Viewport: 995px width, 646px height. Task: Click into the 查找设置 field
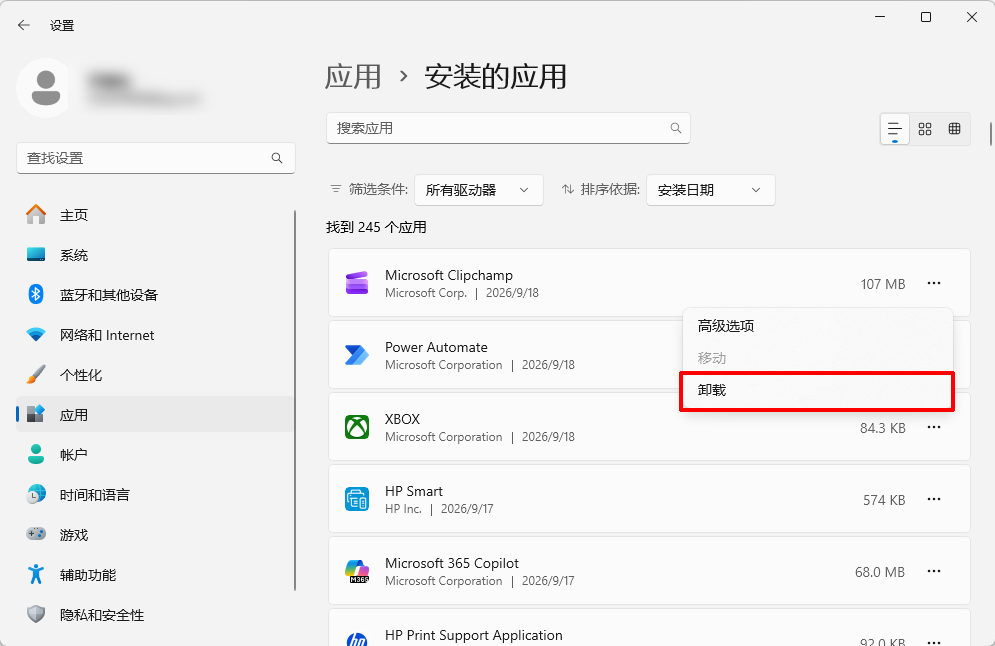[155, 158]
